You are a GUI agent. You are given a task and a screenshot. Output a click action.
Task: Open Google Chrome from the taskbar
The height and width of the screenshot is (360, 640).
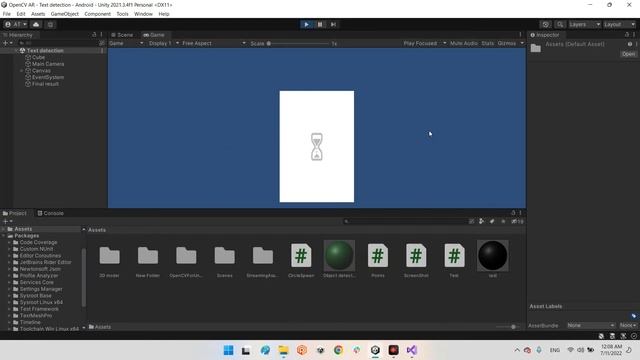coord(338,350)
